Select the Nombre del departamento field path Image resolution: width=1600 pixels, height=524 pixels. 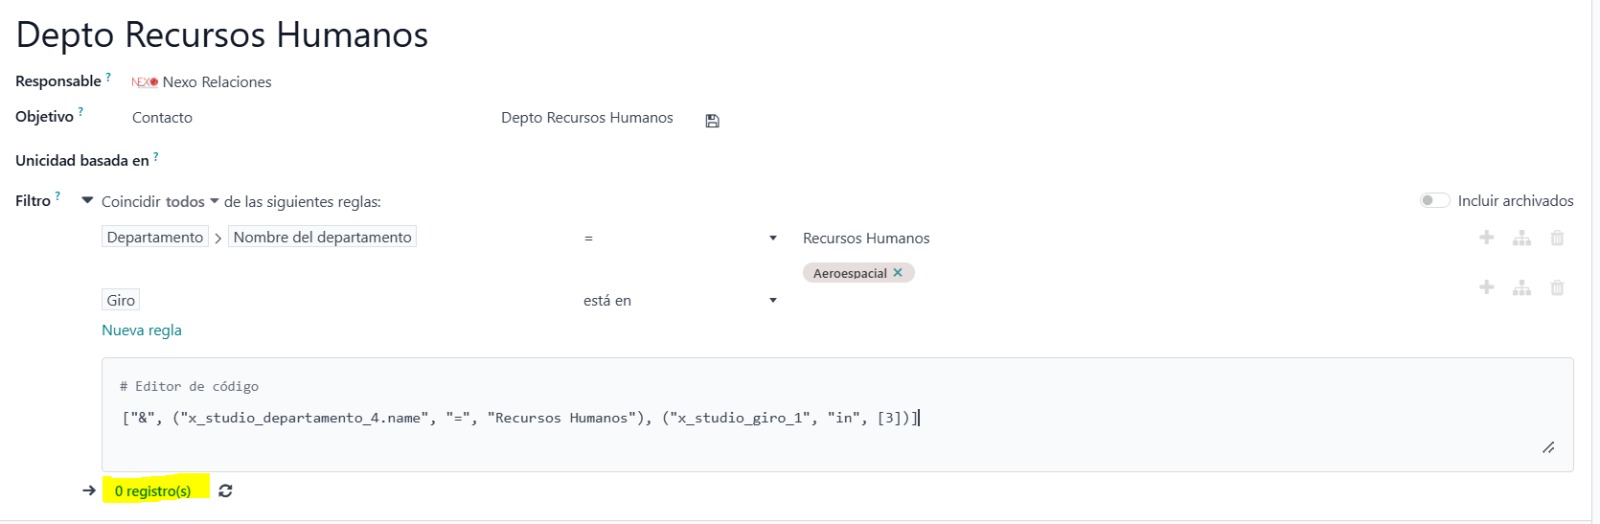pyautogui.click(x=322, y=237)
